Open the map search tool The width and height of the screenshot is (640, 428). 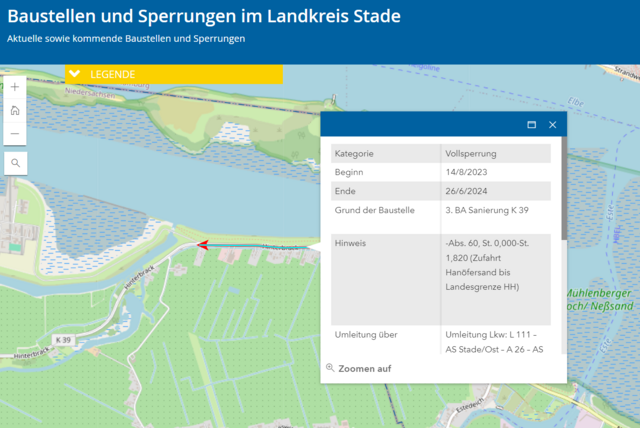16,163
